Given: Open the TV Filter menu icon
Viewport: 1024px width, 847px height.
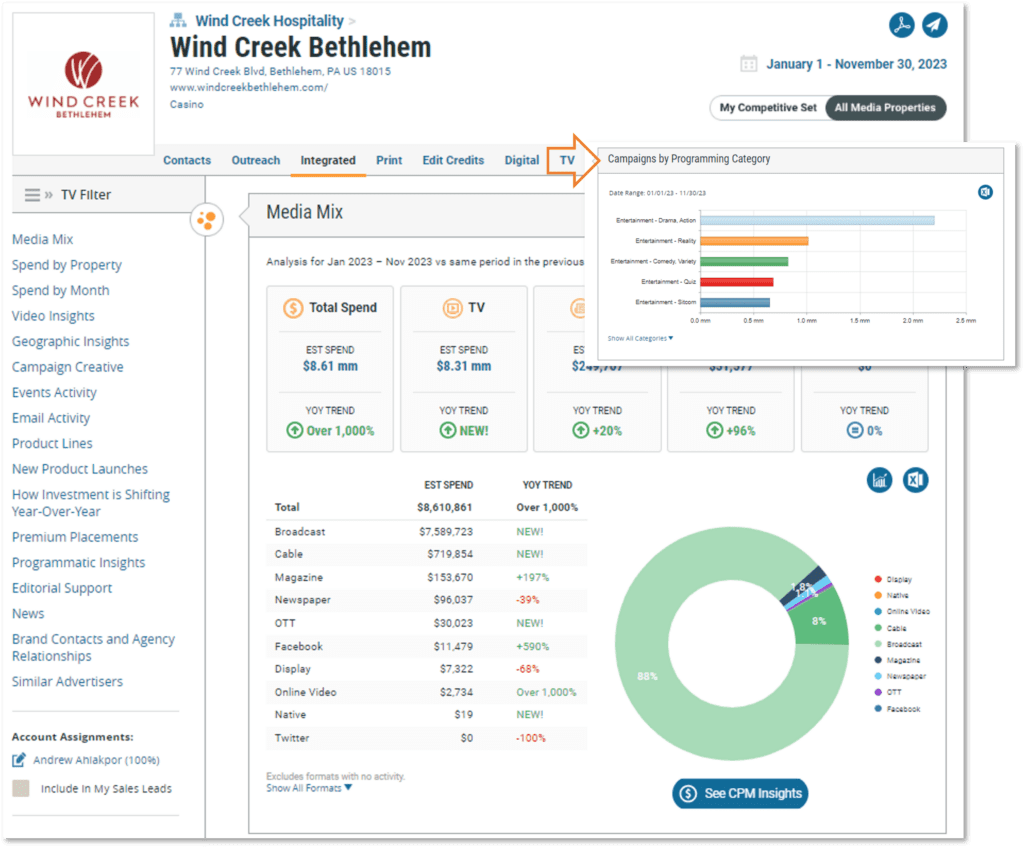Looking at the screenshot, I should click(32, 195).
